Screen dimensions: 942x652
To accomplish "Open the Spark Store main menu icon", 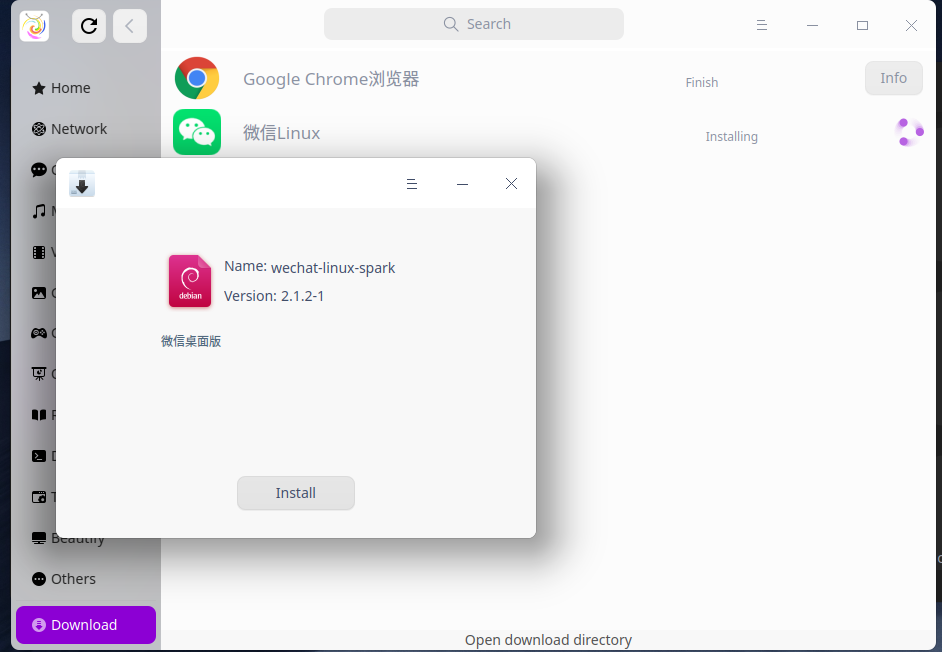I will tap(762, 25).
